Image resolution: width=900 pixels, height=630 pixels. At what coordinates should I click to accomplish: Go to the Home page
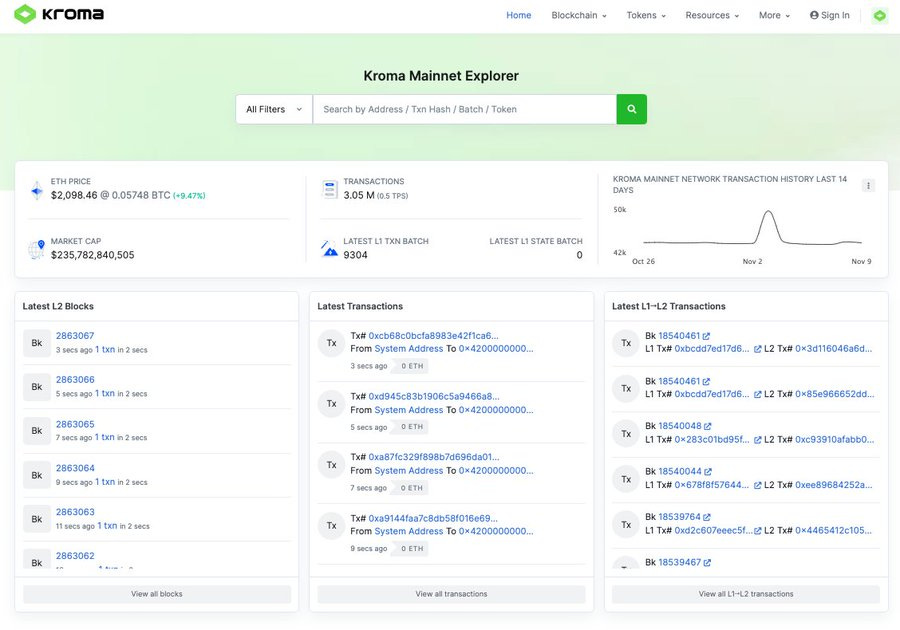click(x=518, y=15)
